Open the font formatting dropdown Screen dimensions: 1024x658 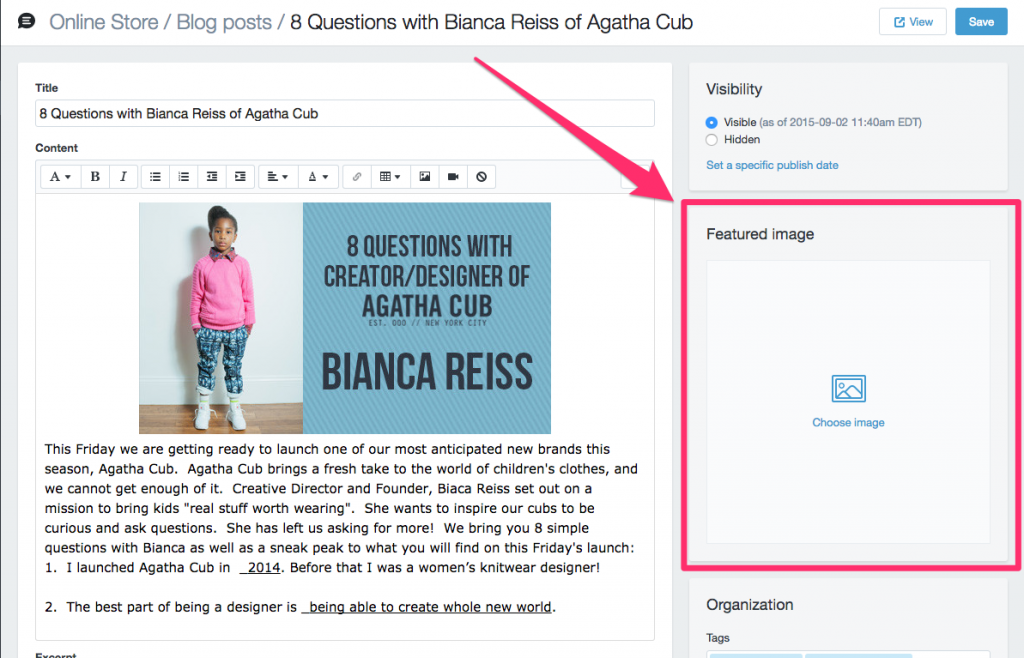coord(61,177)
